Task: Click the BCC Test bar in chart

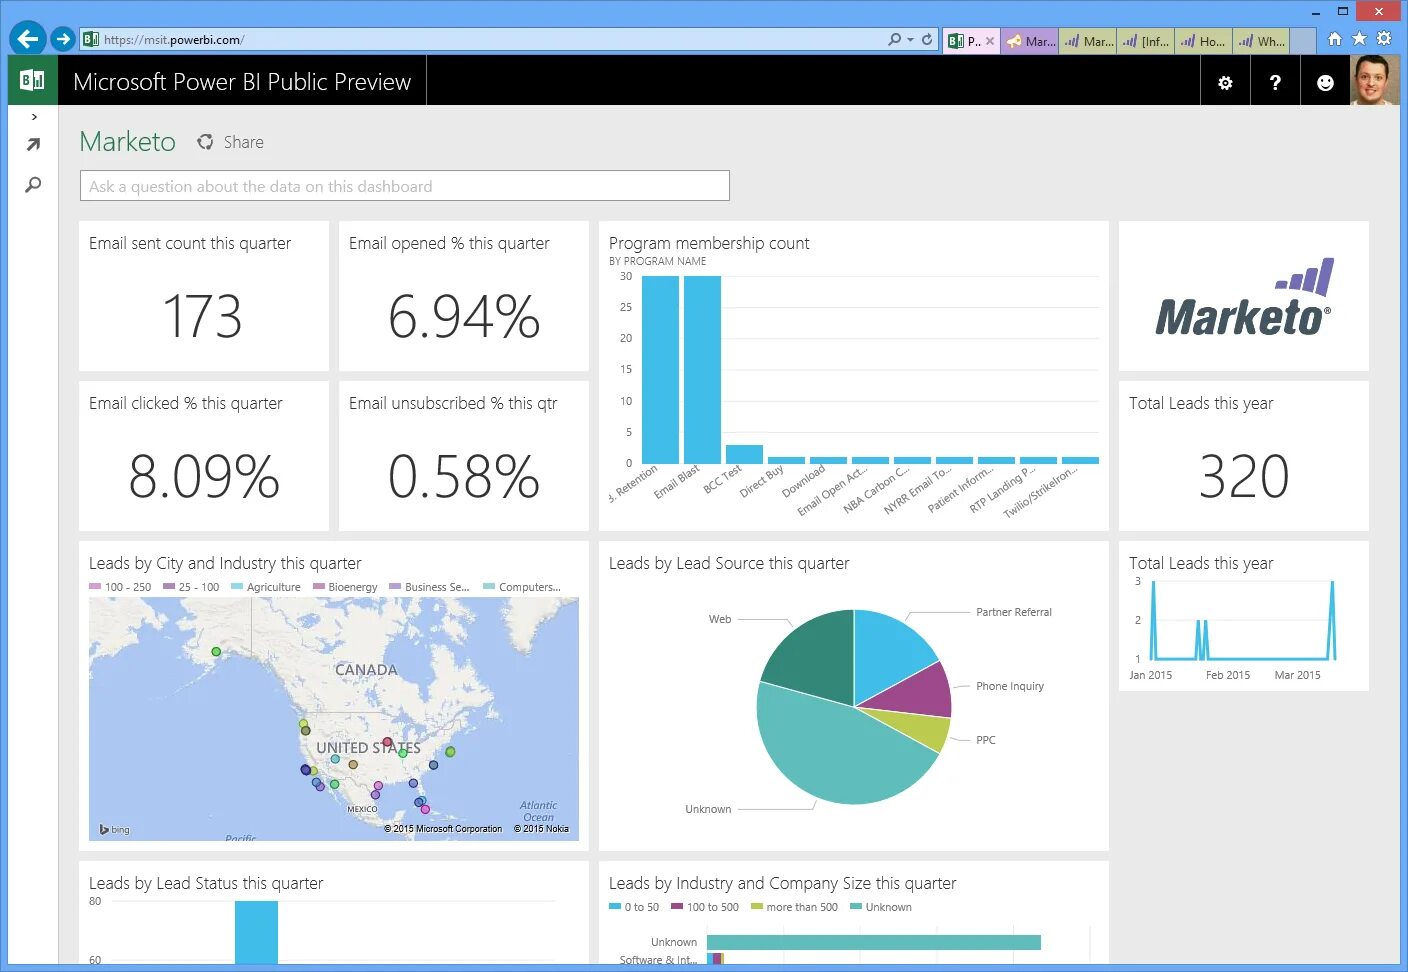Action: tap(744, 454)
